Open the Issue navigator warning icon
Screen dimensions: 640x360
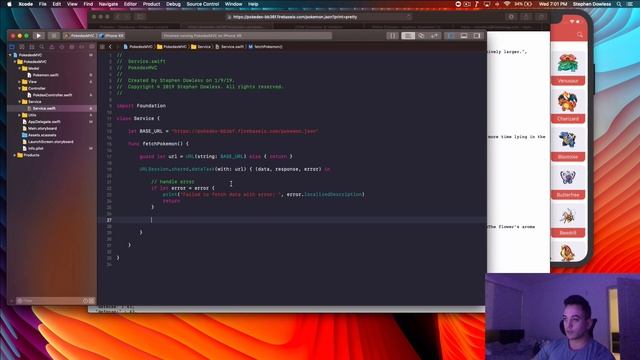[52, 47]
